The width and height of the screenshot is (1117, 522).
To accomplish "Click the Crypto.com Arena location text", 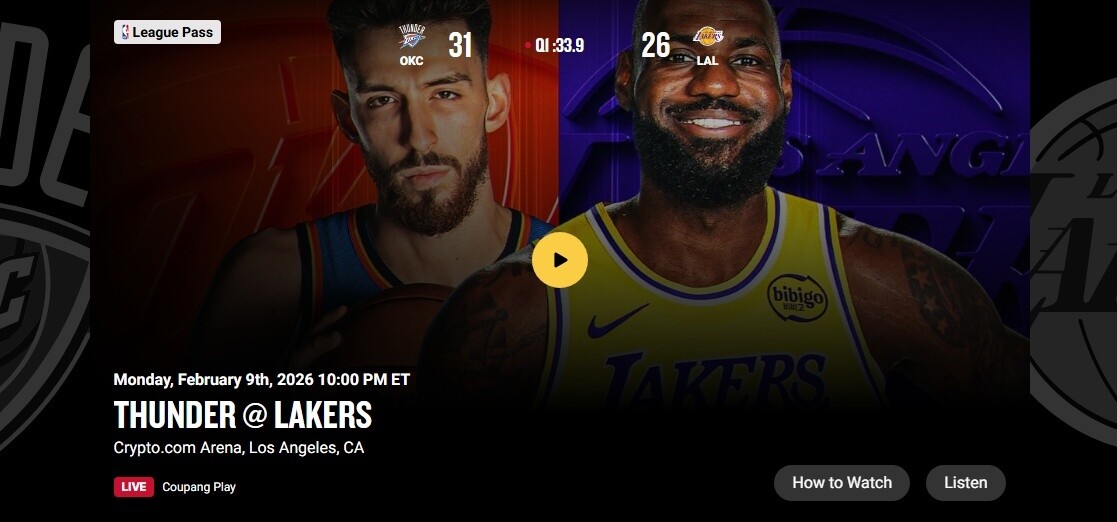I will click(239, 448).
